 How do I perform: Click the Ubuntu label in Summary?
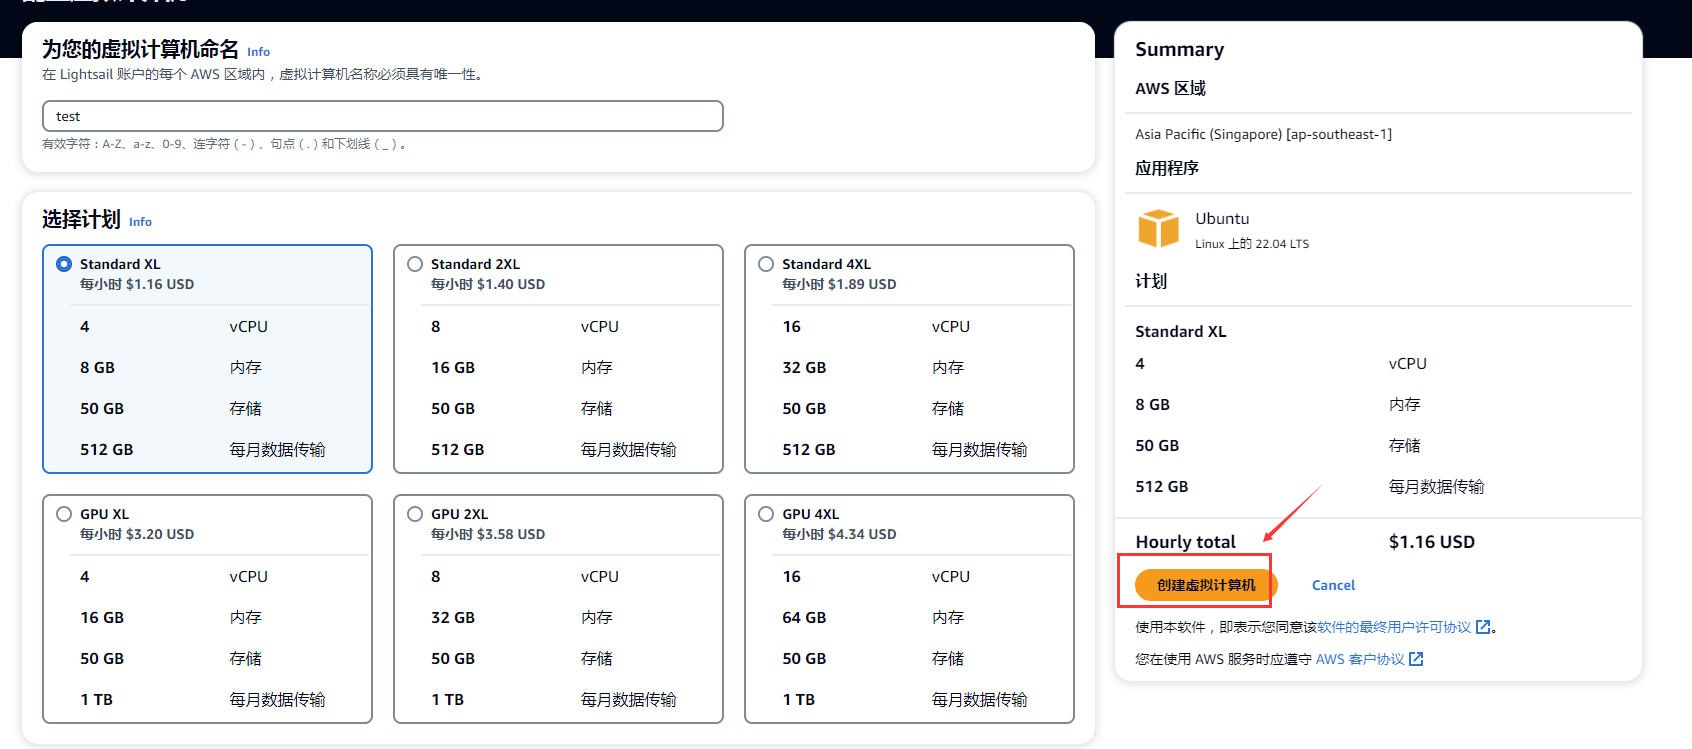click(1222, 219)
